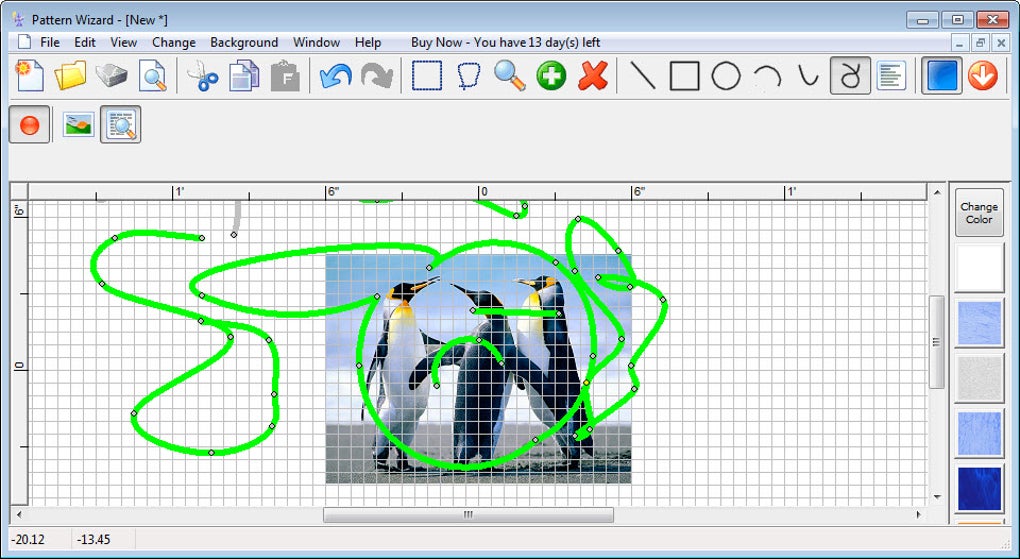Open the Window menu
The height and width of the screenshot is (559, 1020).
coord(316,42)
